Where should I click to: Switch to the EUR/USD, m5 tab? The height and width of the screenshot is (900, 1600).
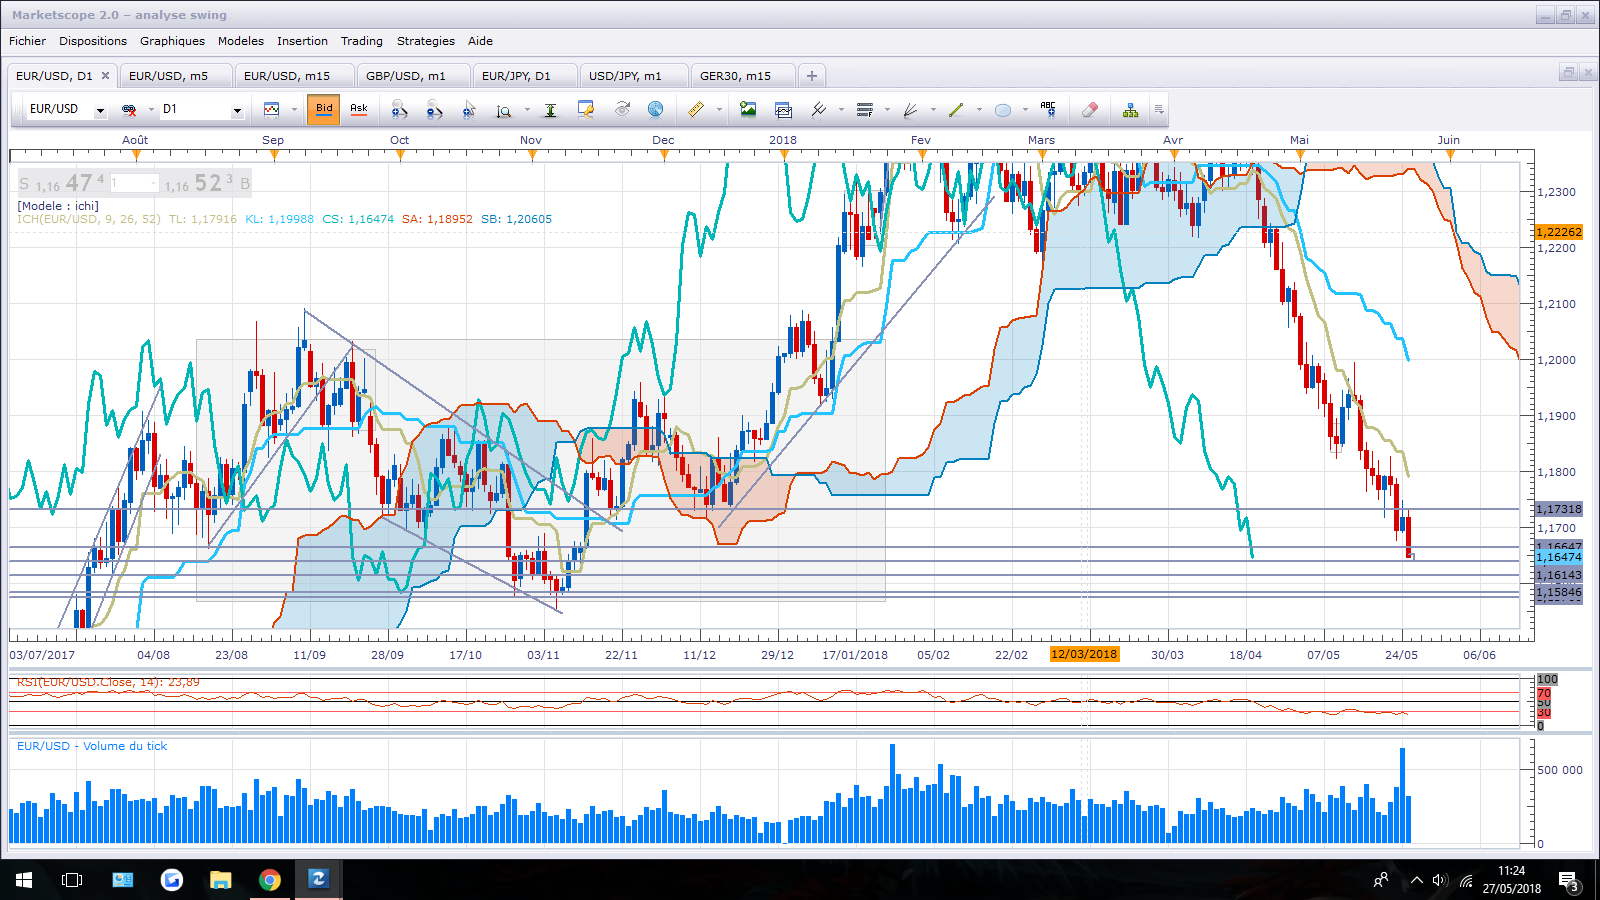[176, 76]
